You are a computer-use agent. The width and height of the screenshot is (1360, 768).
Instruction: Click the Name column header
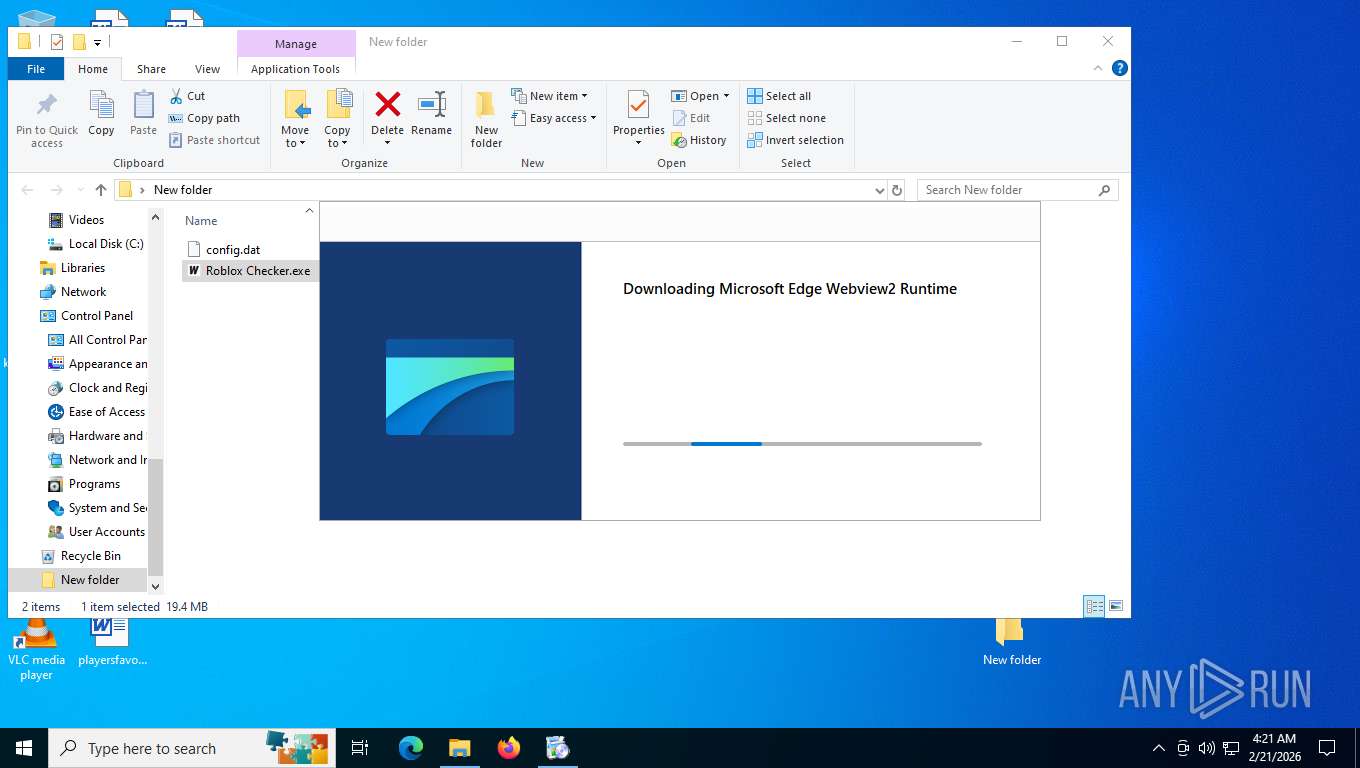201,221
